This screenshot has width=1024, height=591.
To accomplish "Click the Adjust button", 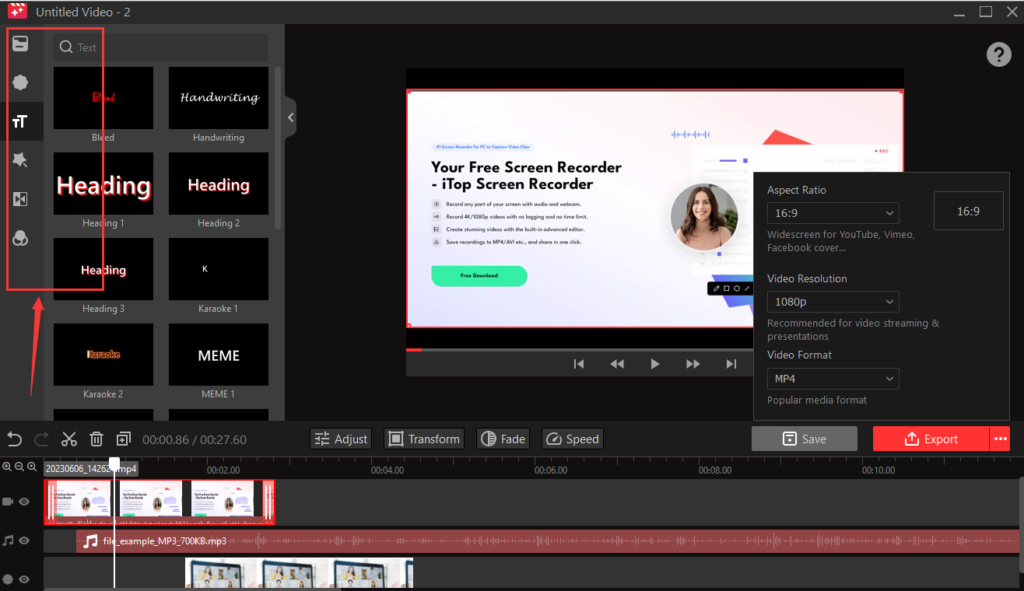I will (x=341, y=439).
